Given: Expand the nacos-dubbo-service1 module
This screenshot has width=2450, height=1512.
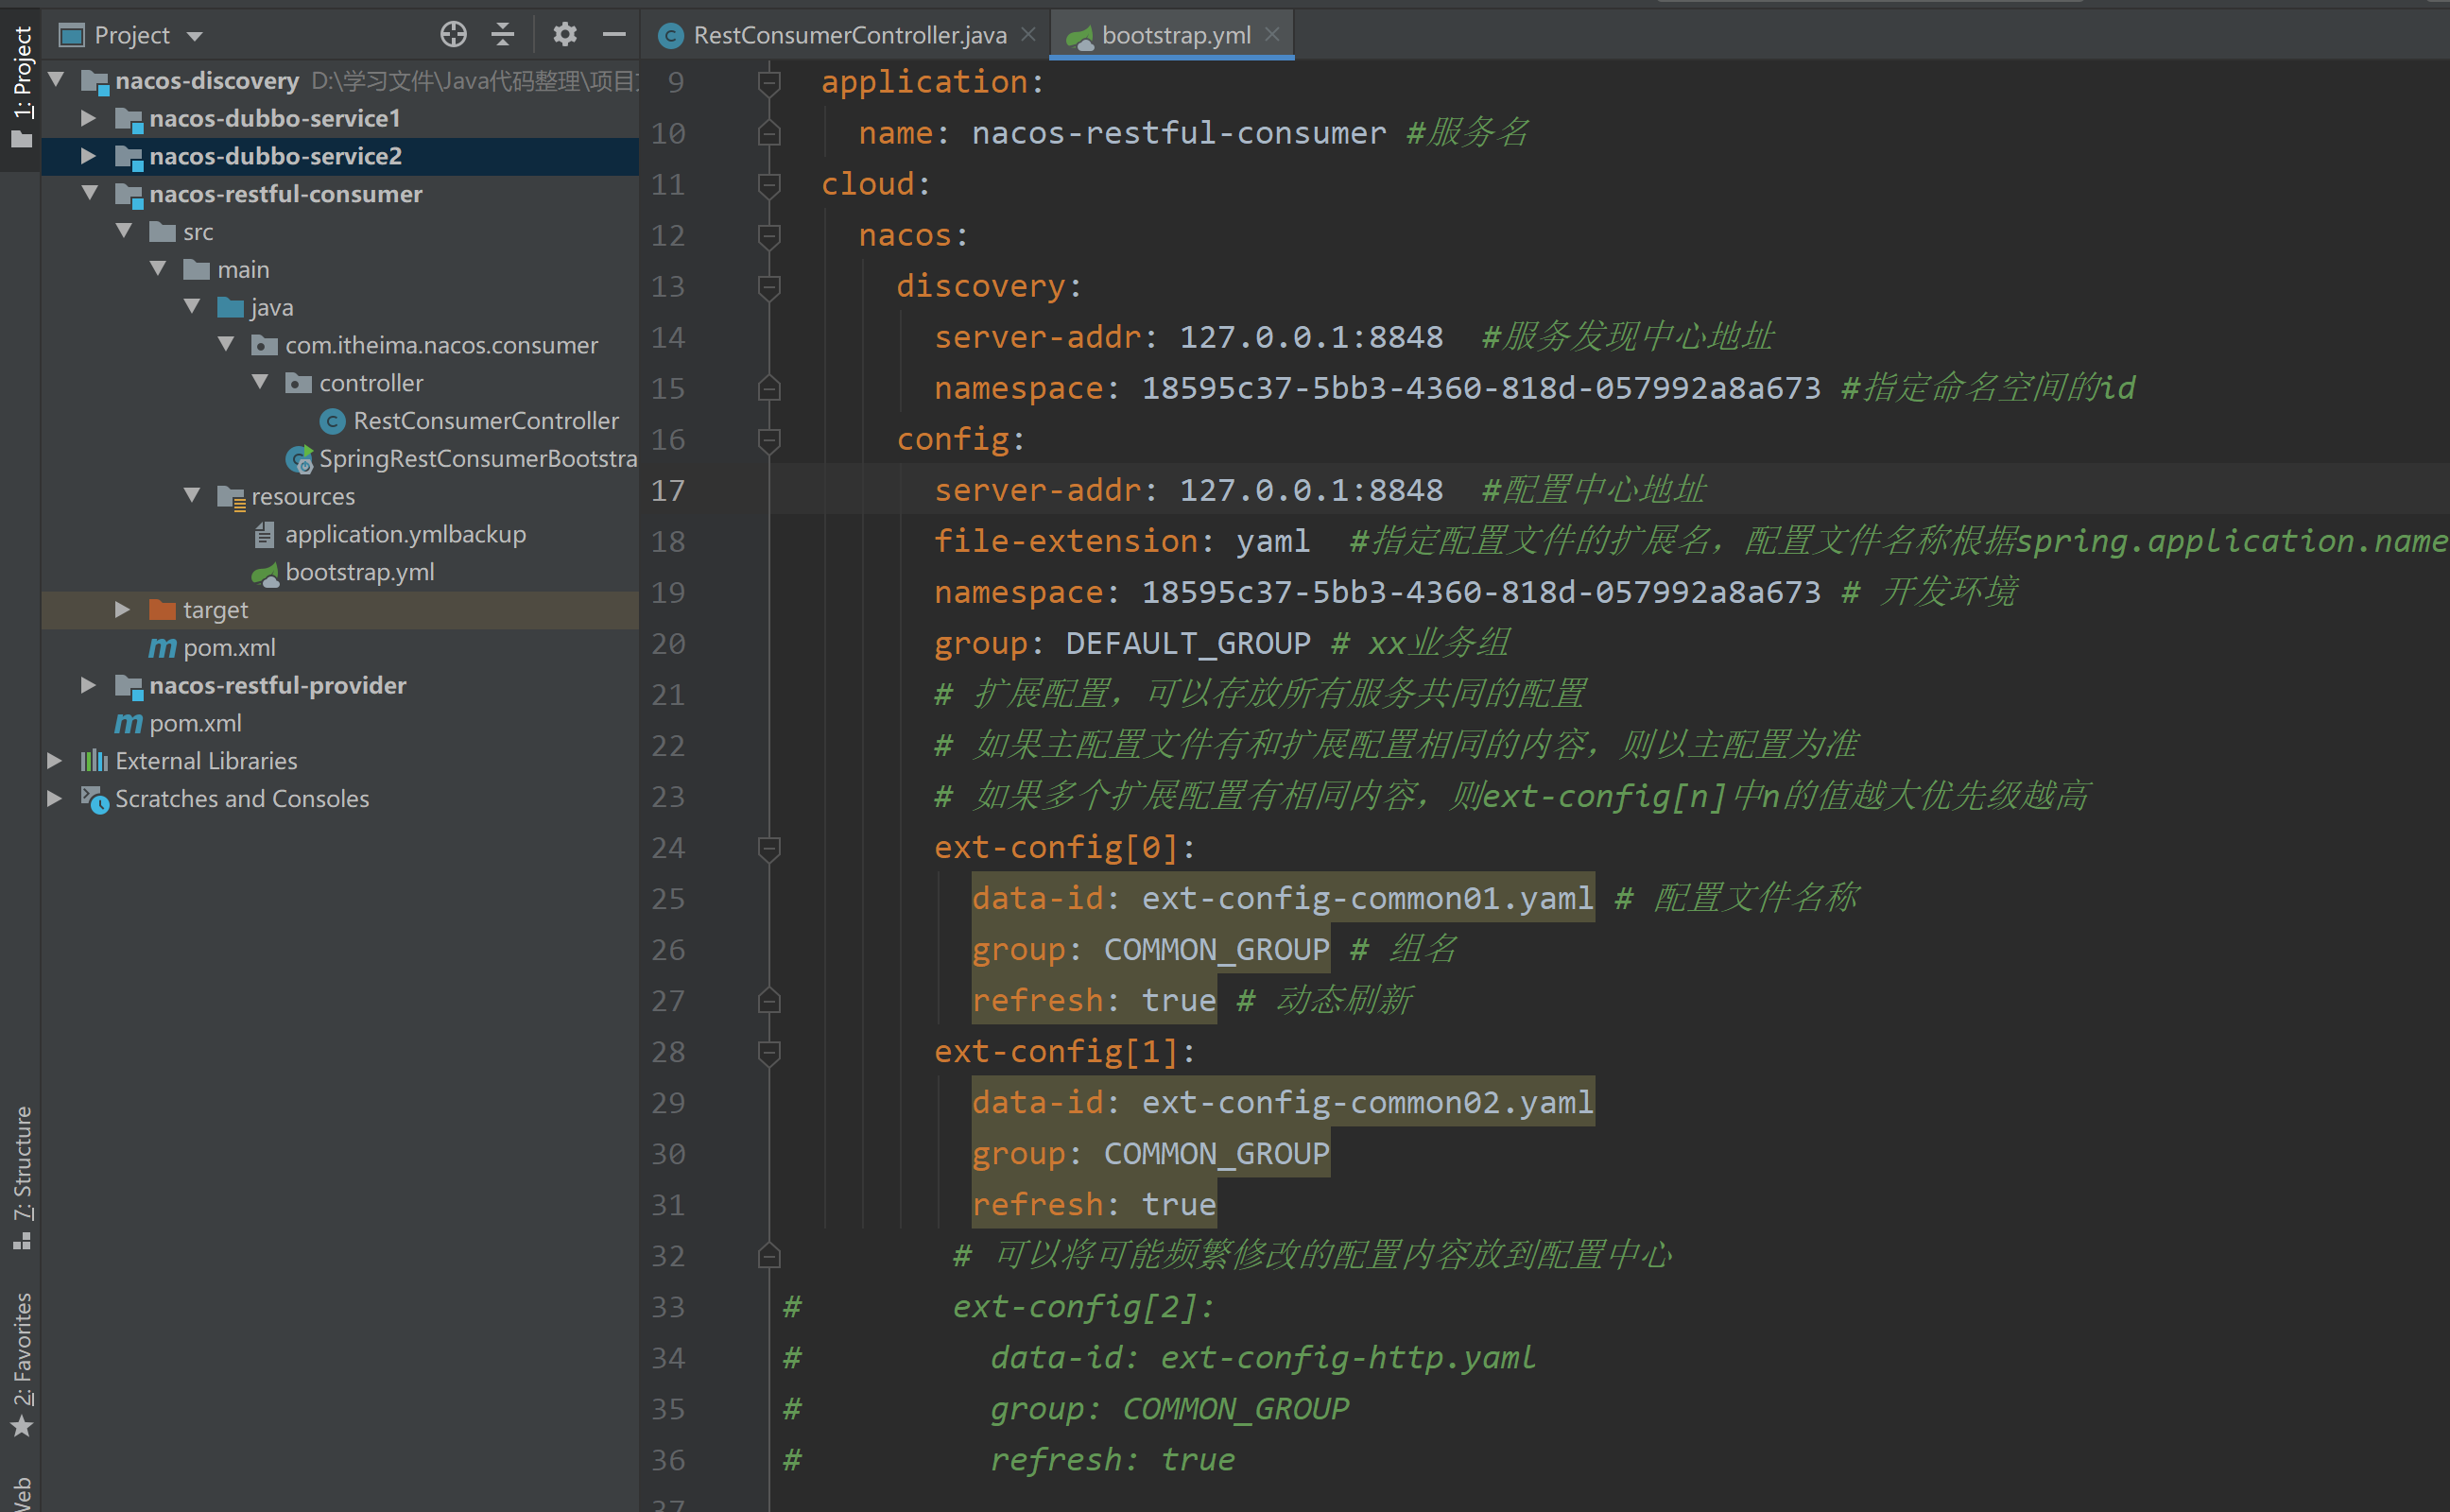Looking at the screenshot, I should [89, 118].
